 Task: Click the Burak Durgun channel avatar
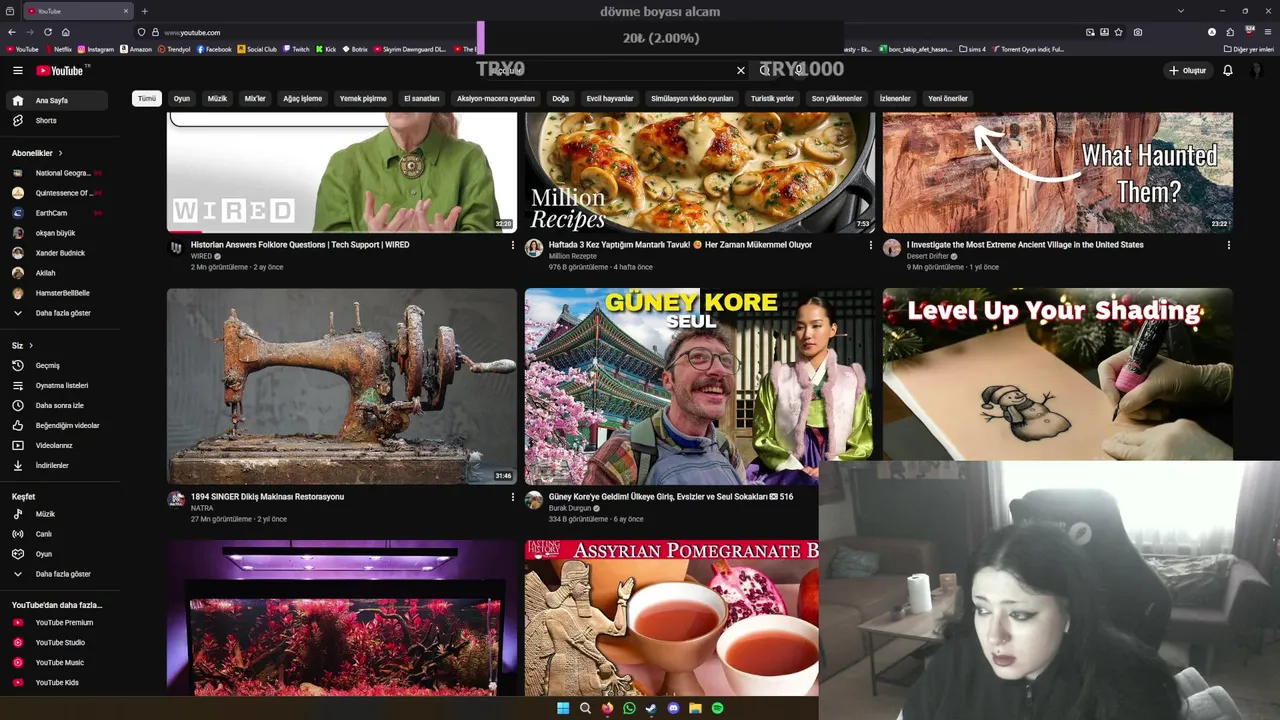coord(534,500)
